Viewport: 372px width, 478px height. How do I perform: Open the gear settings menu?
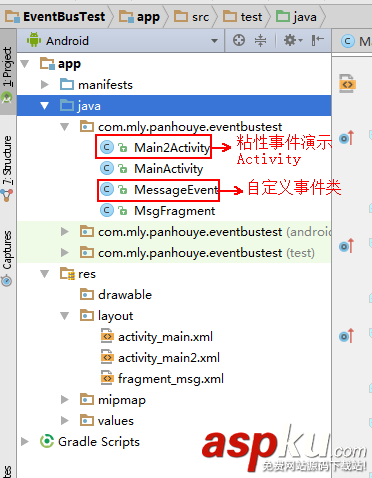[293, 40]
